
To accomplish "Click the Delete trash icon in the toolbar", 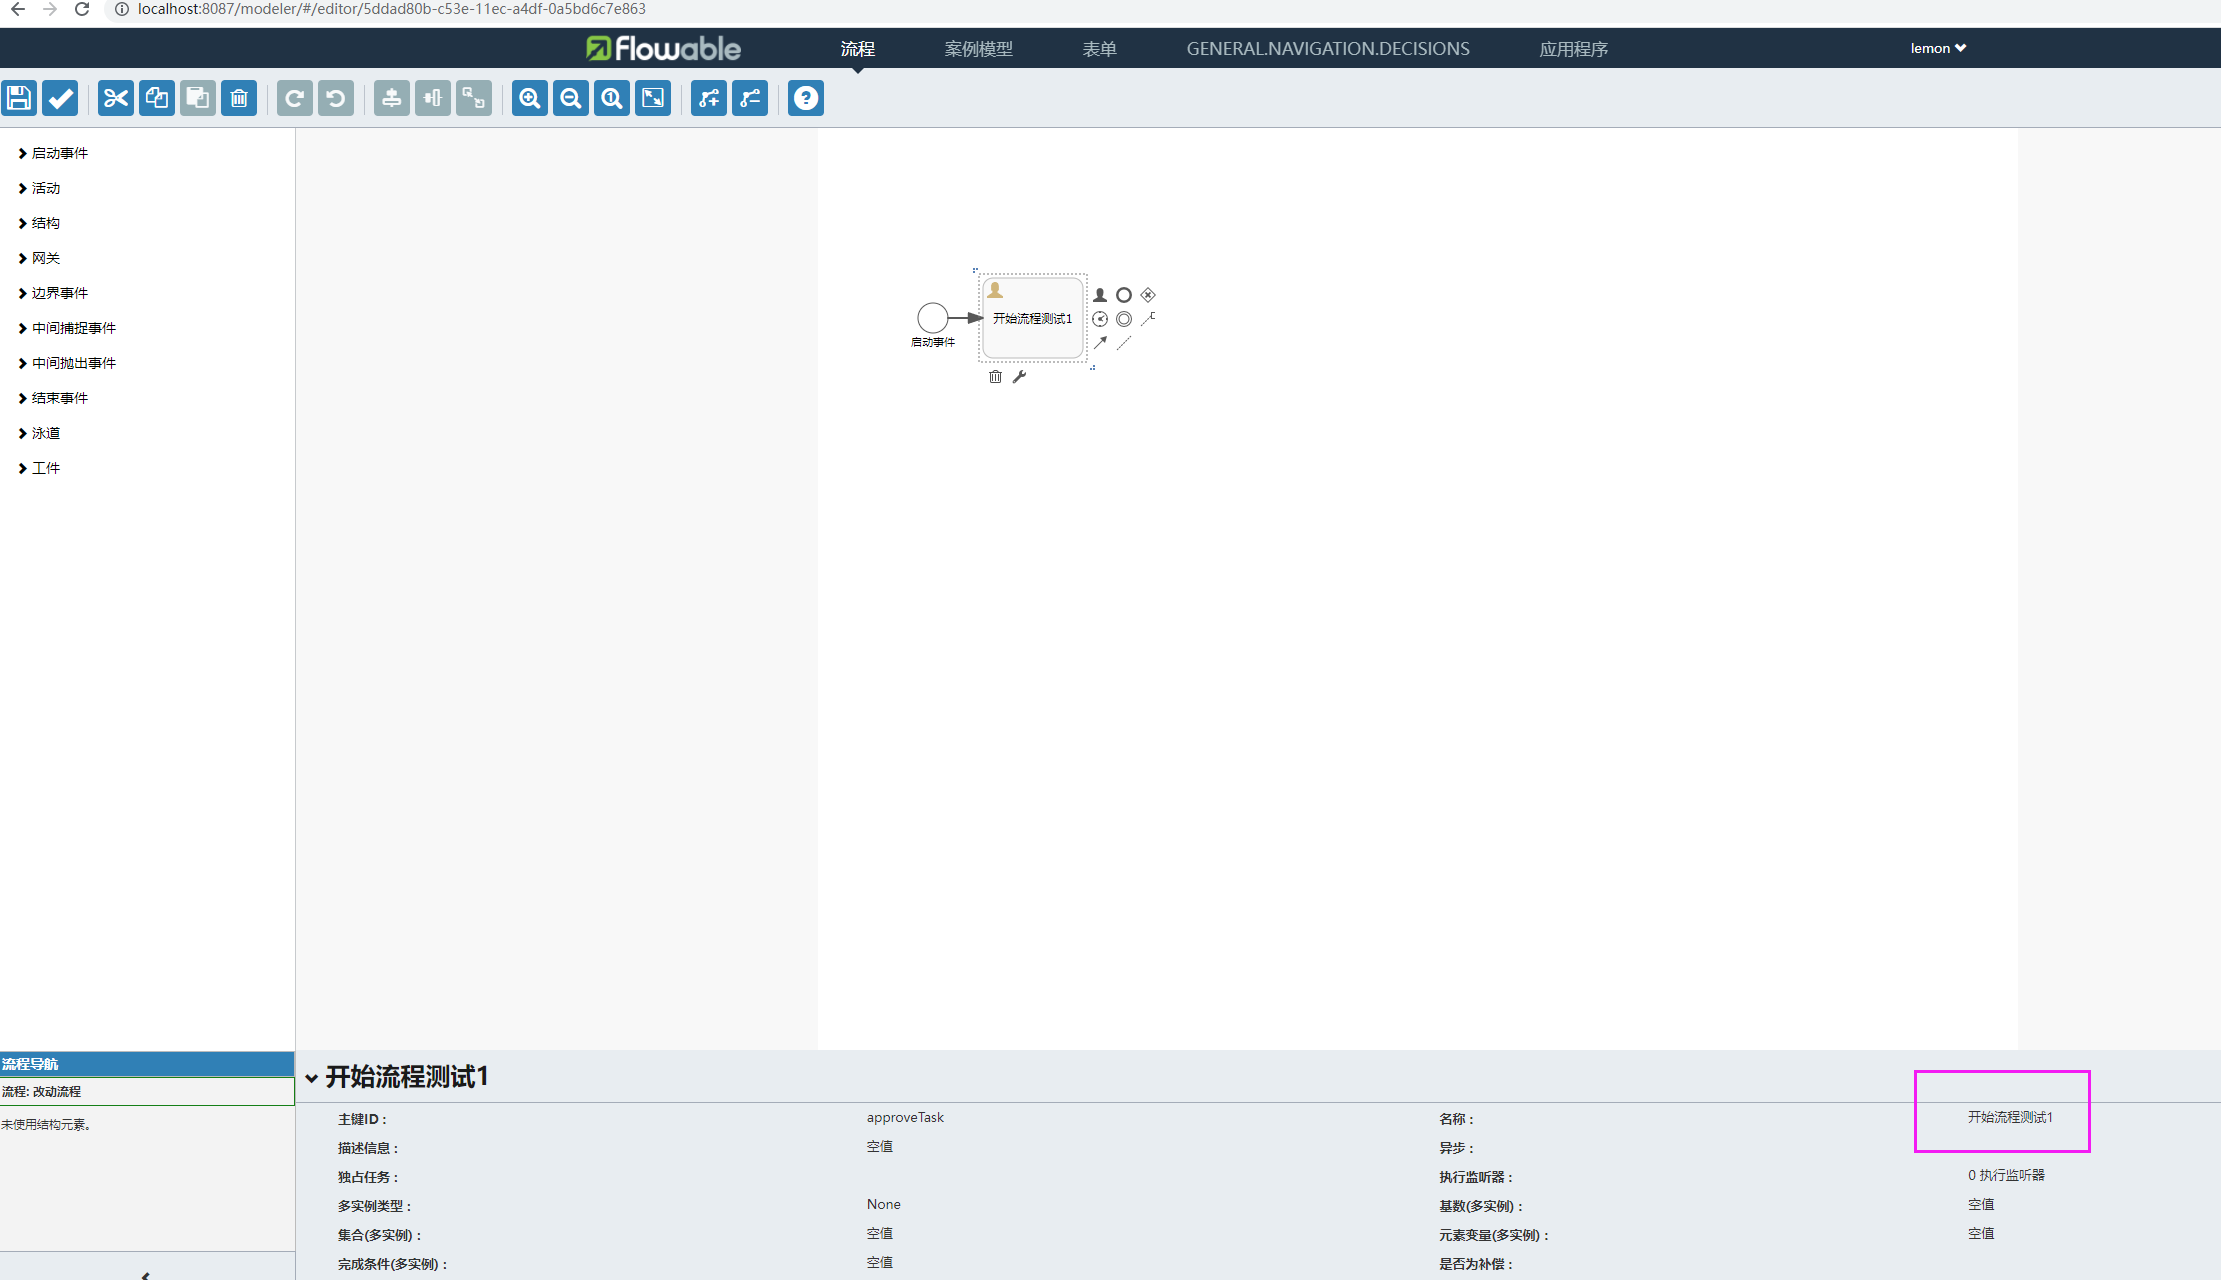I will tap(239, 98).
